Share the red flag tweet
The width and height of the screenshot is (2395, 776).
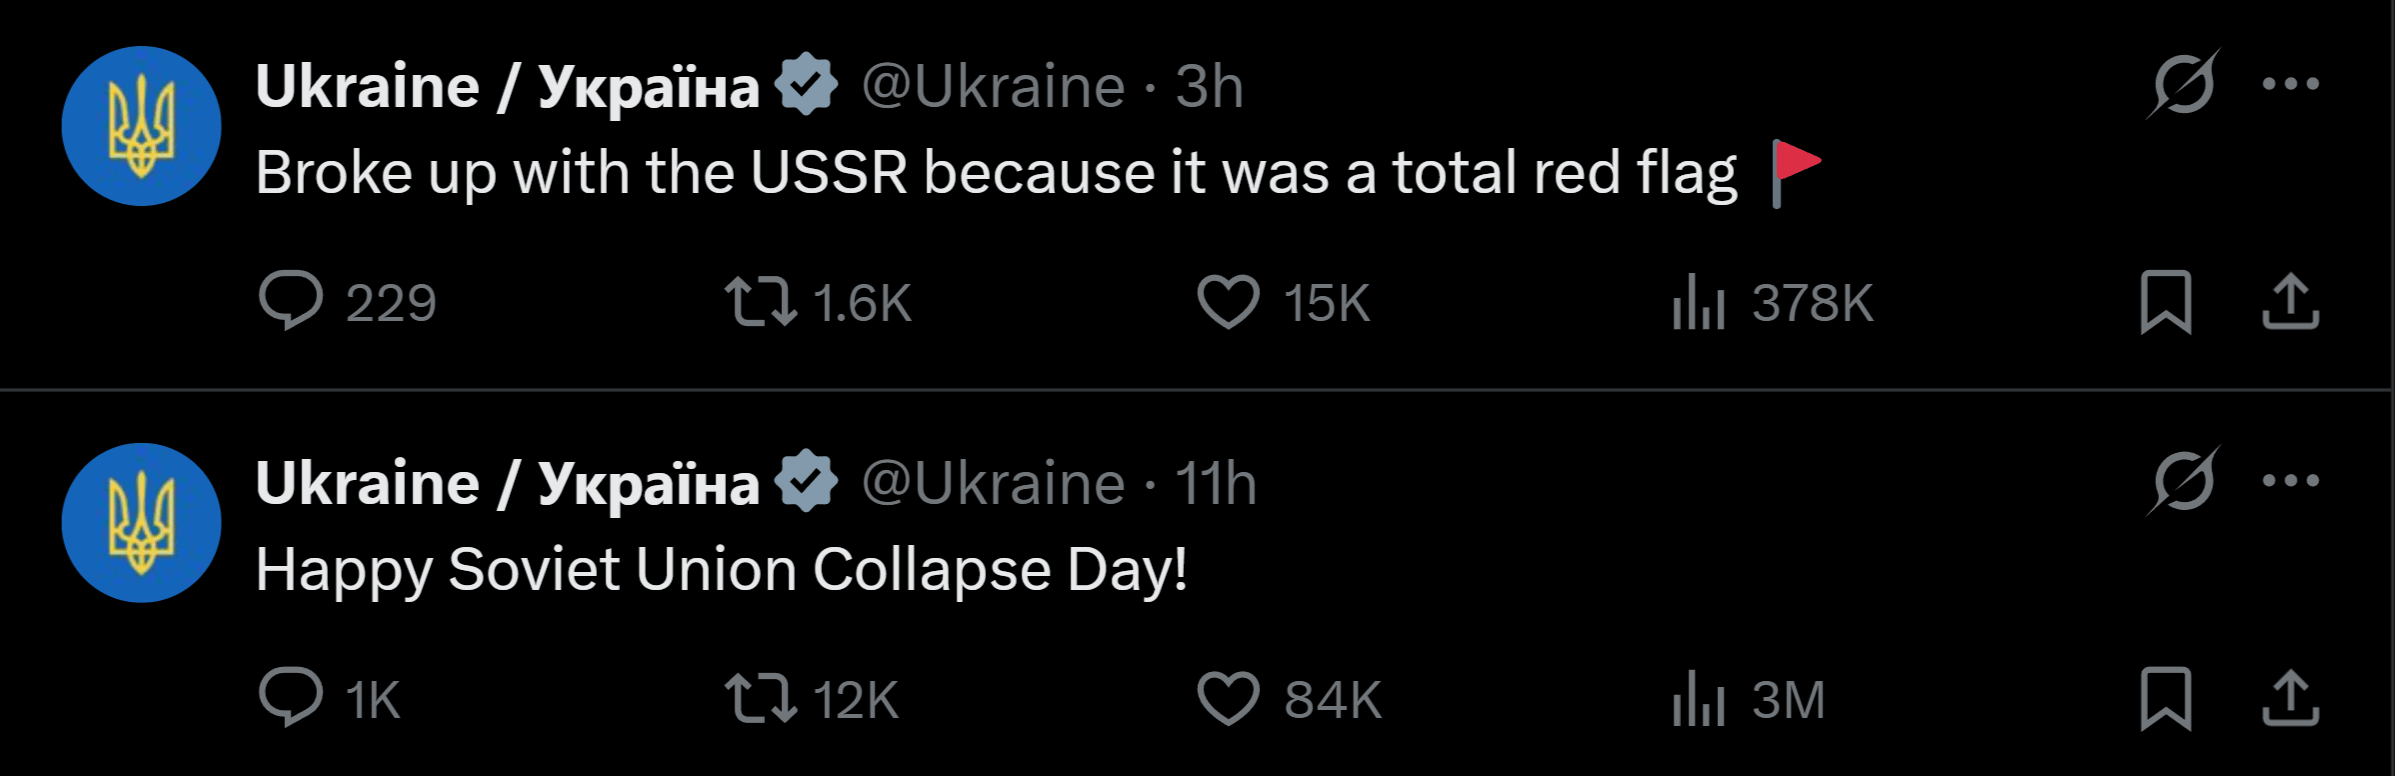(2290, 301)
